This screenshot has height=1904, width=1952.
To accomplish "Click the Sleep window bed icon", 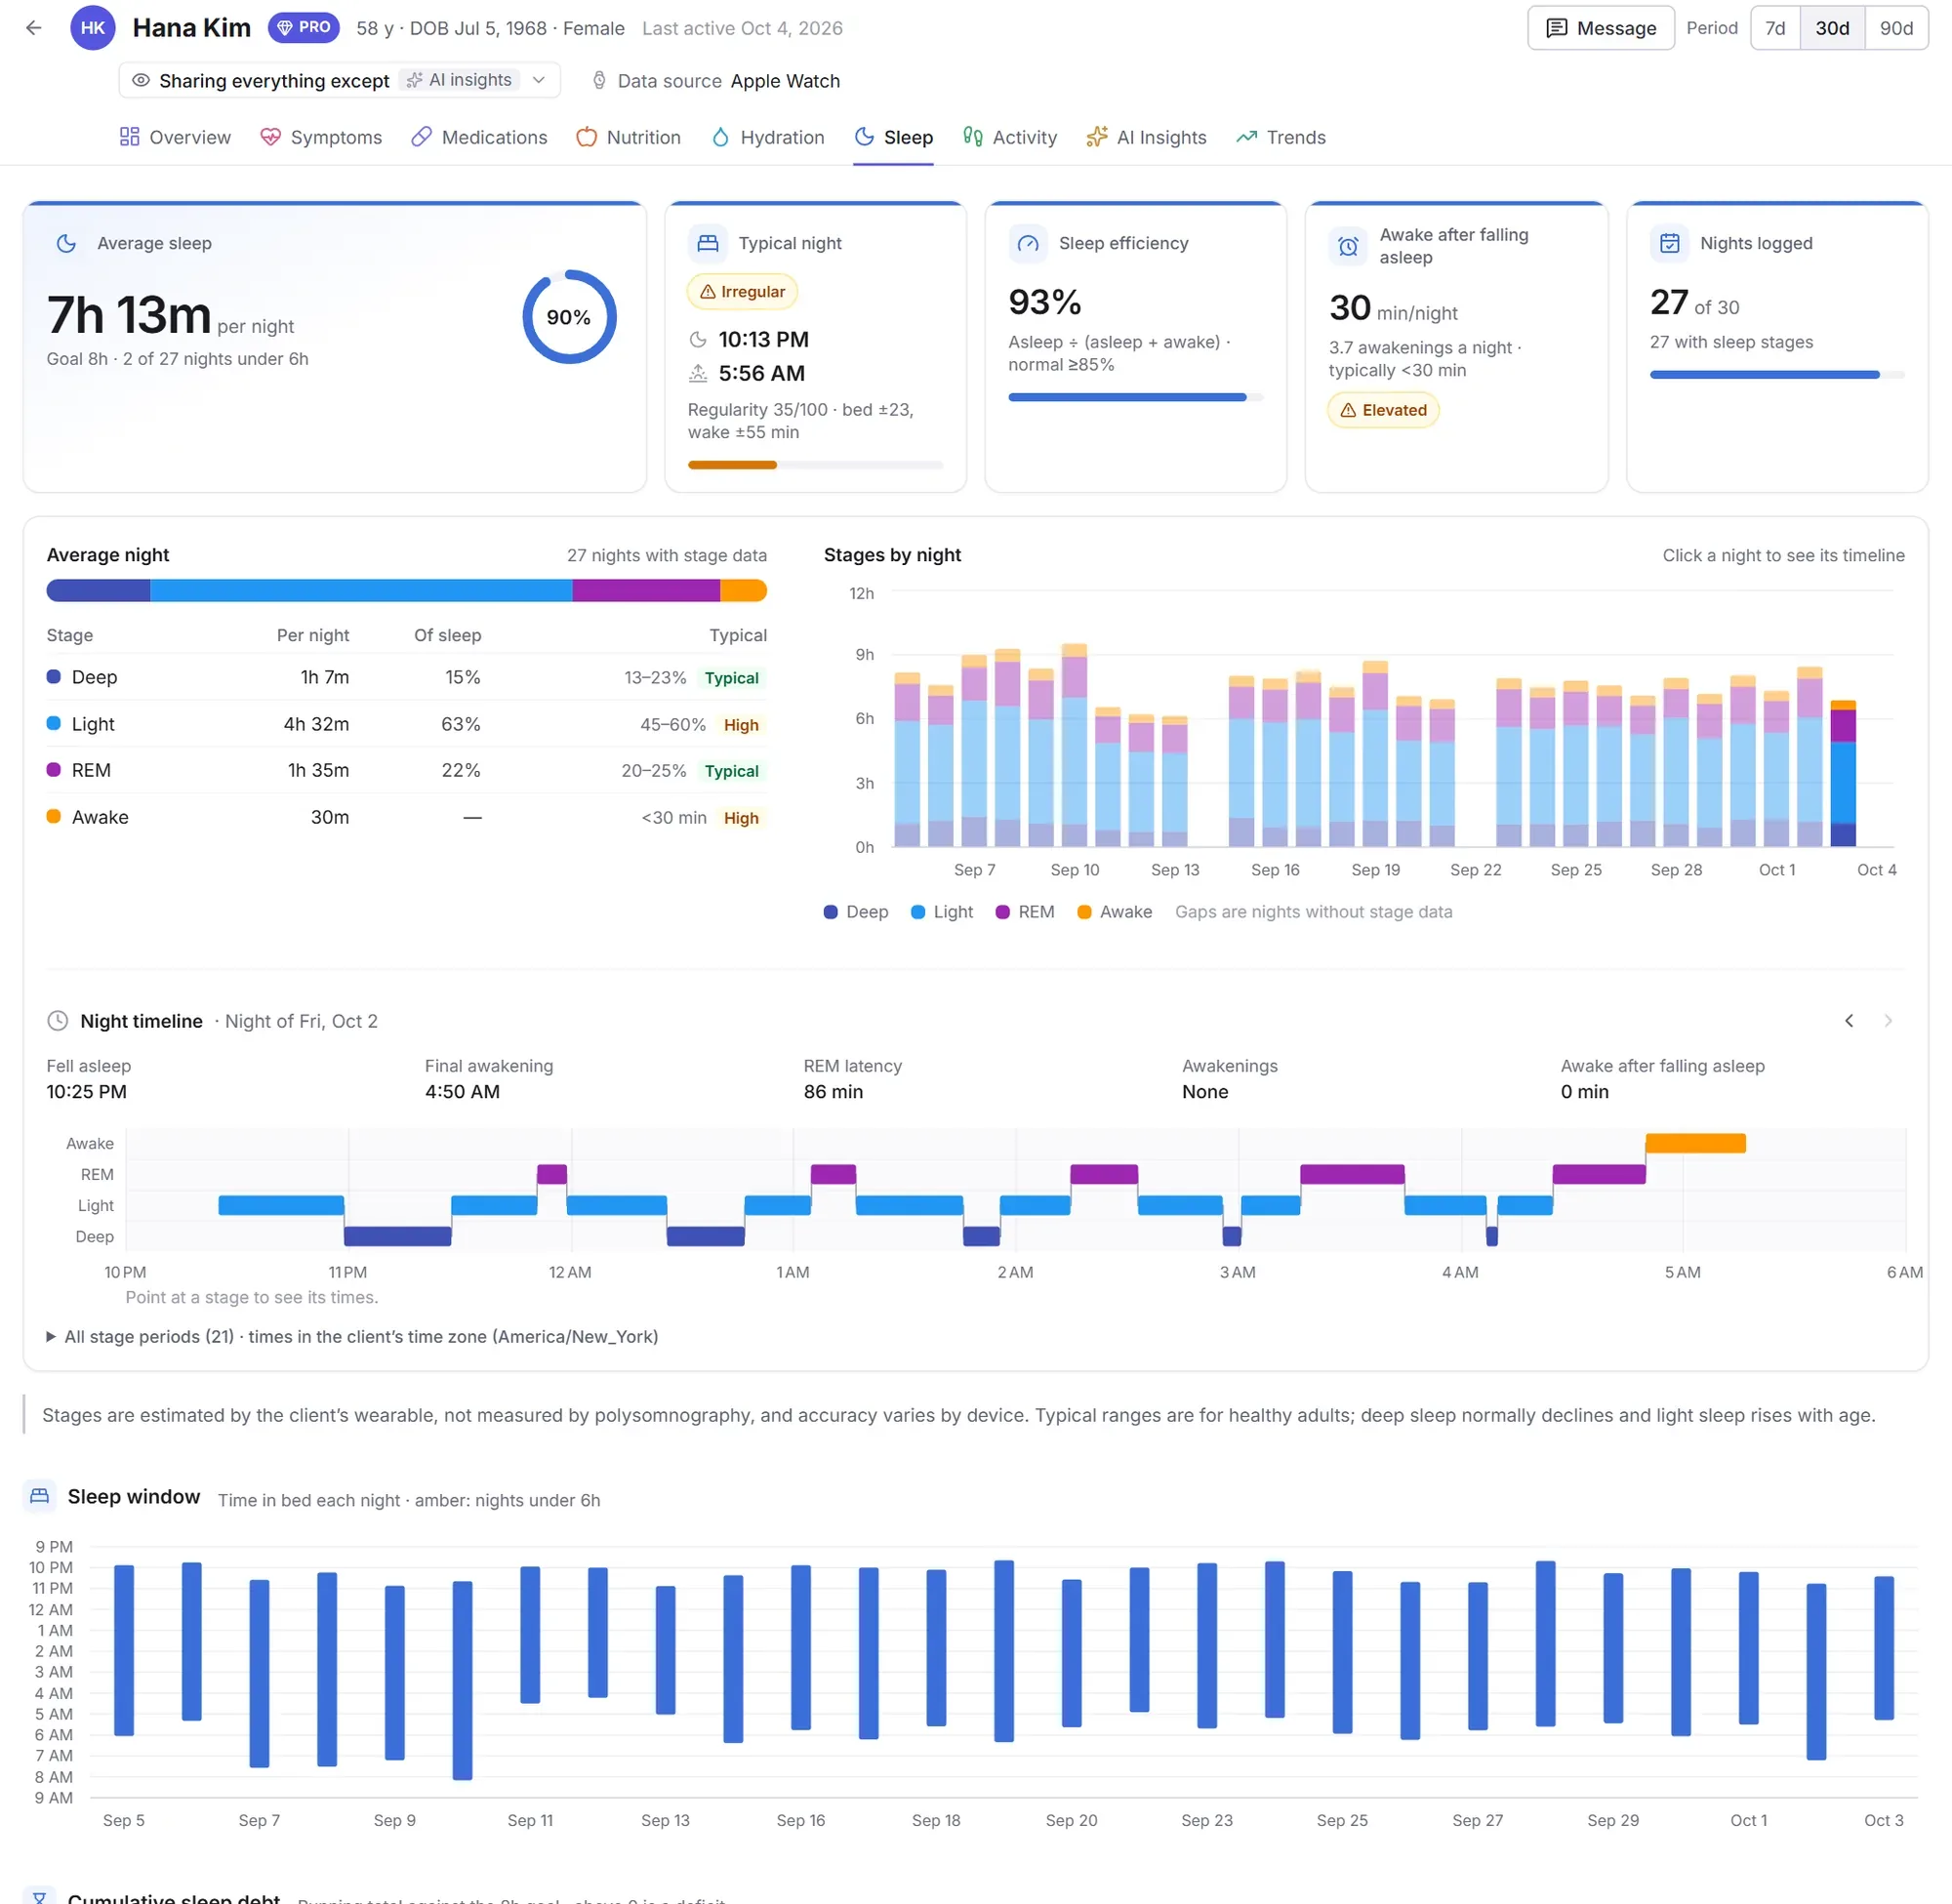I will [x=40, y=1496].
